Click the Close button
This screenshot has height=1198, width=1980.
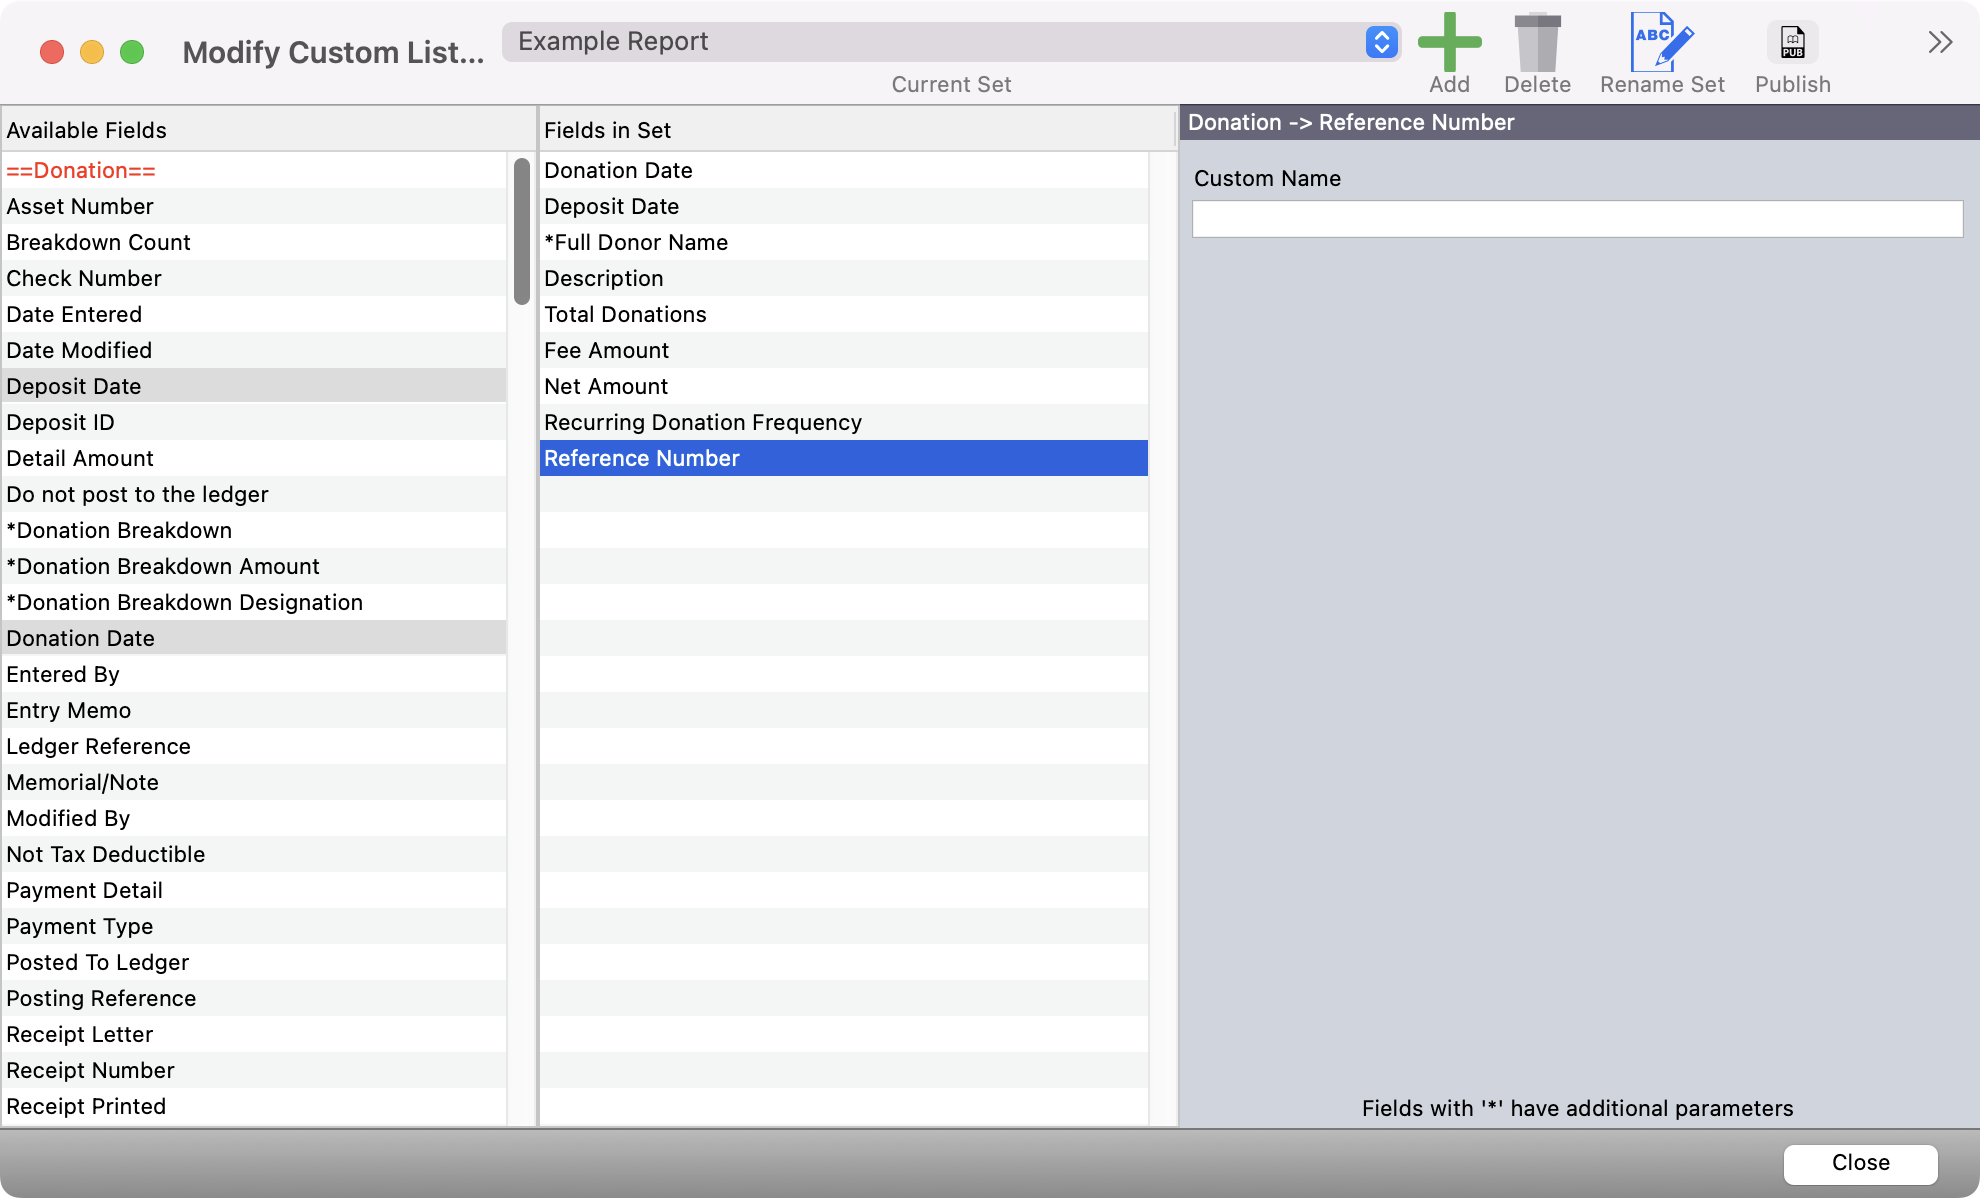[x=1860, y=1163]
